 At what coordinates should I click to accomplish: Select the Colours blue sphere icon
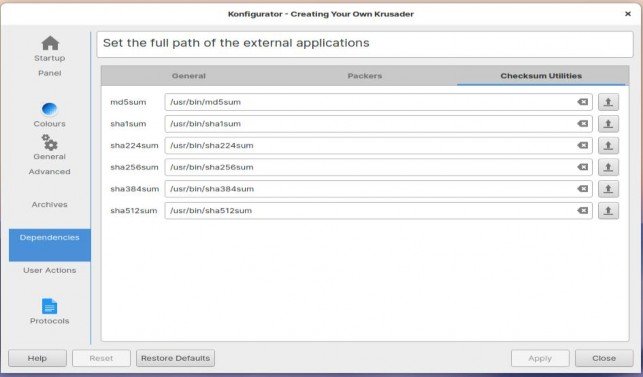50,109
